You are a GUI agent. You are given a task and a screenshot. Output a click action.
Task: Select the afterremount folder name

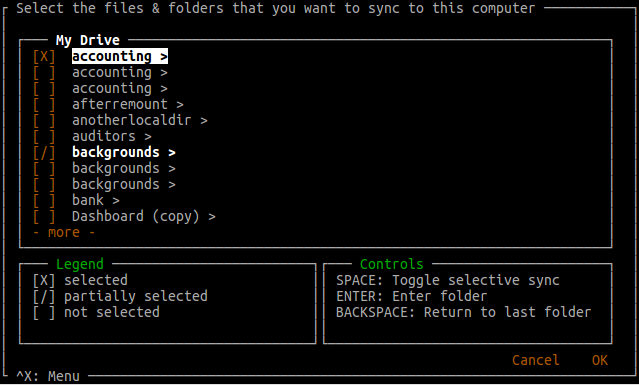120,104
